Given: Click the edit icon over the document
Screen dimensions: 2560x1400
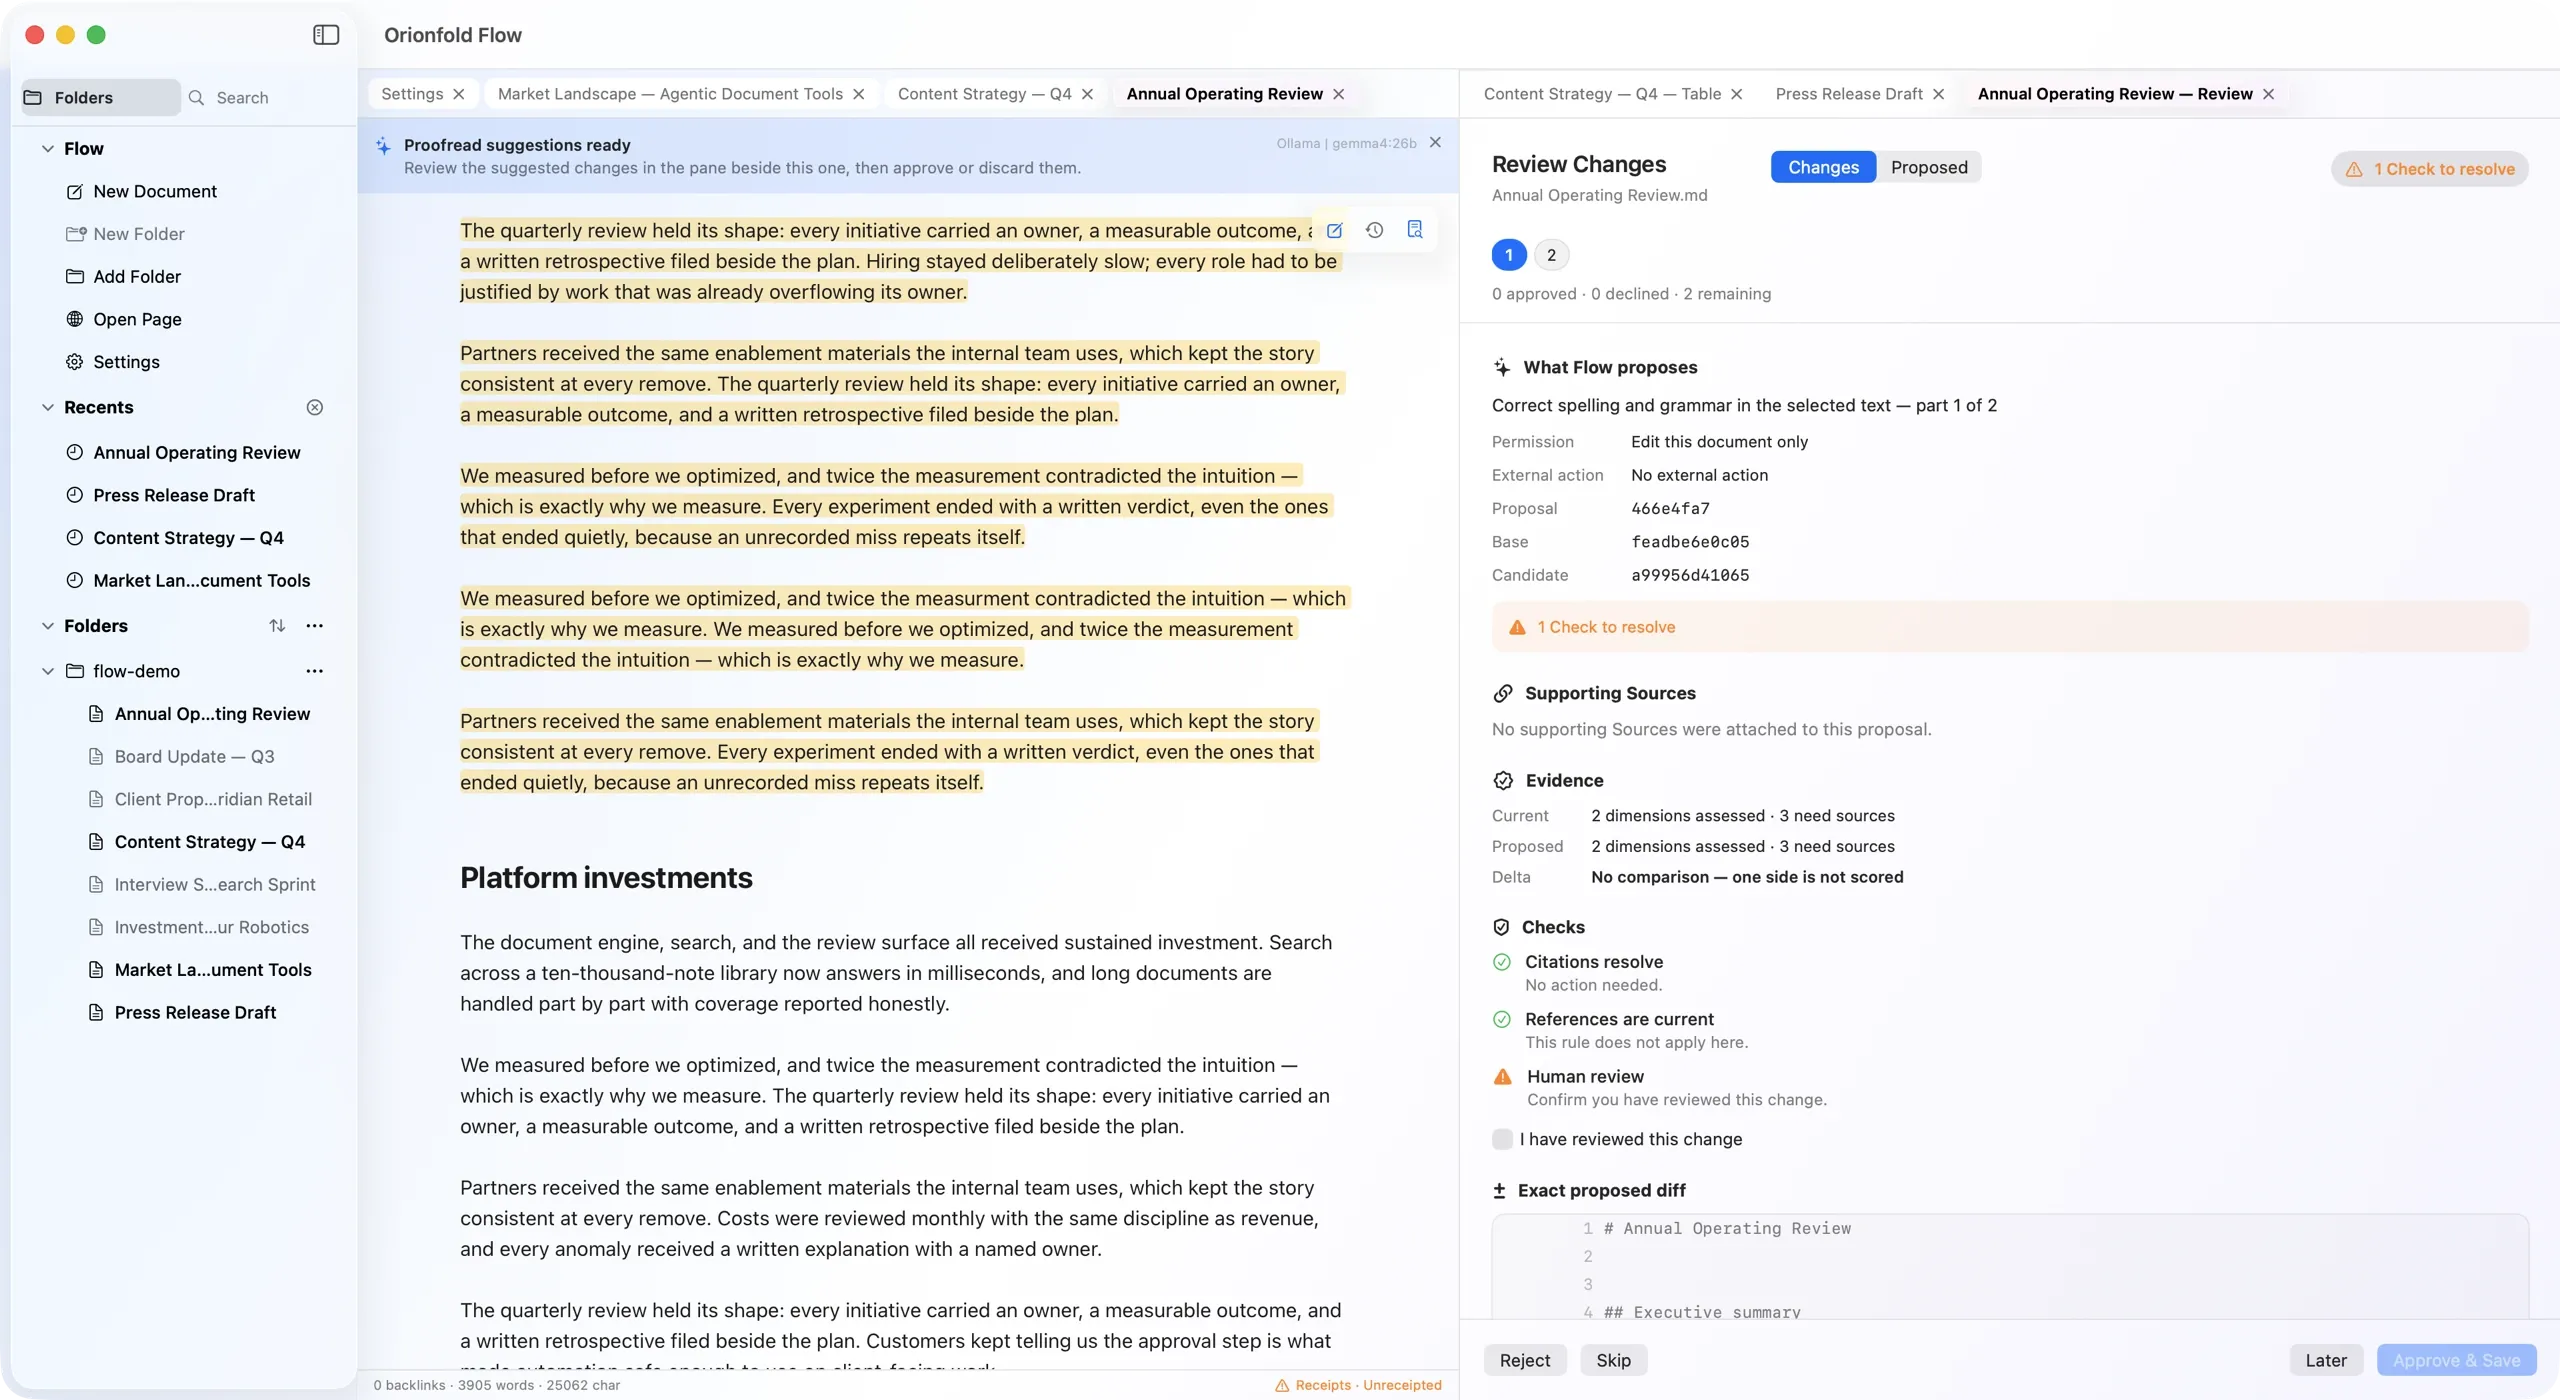Looking at the screenshot, I should coord(1334,230).
